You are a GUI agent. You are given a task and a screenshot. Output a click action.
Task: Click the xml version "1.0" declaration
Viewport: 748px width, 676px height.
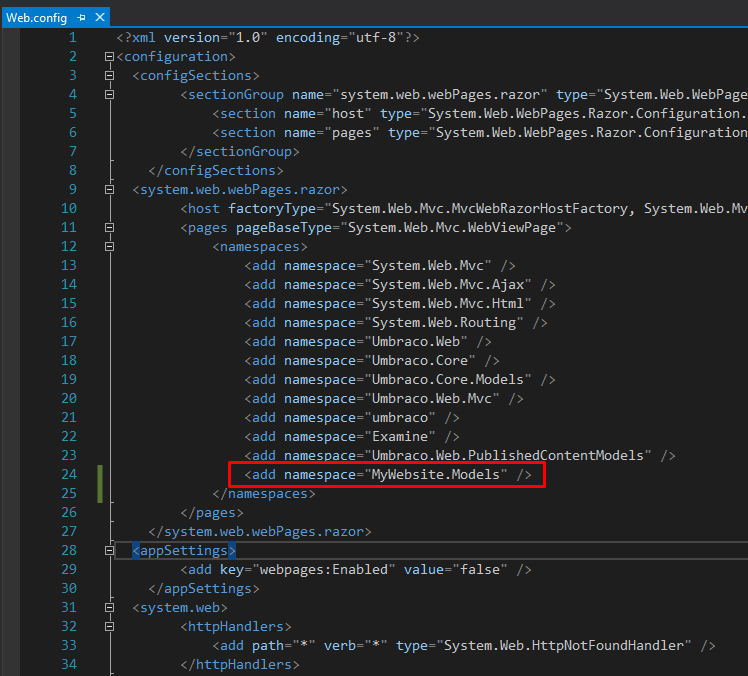click(248, 37)
